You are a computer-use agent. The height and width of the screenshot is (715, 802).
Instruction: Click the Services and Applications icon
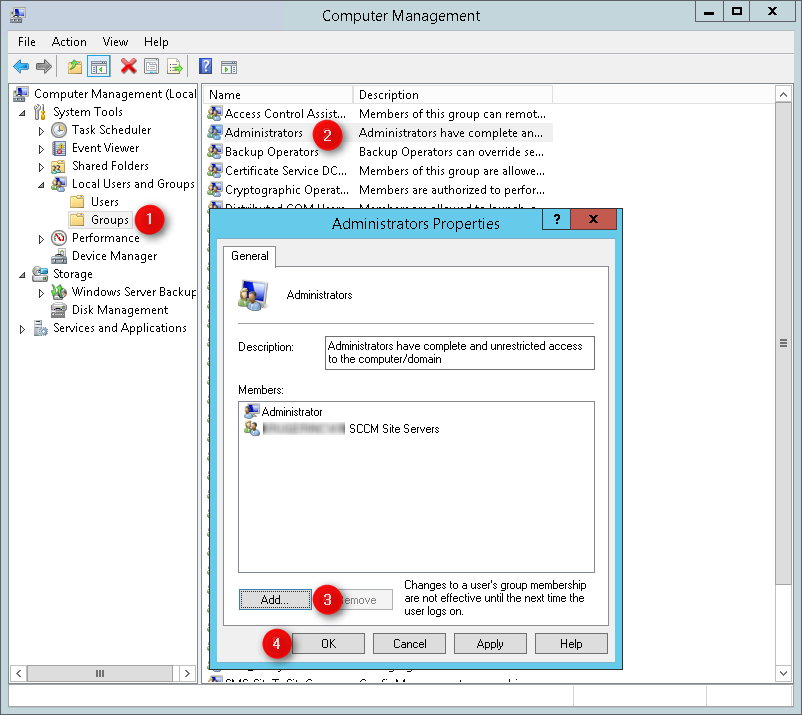[x=40, y=328]
